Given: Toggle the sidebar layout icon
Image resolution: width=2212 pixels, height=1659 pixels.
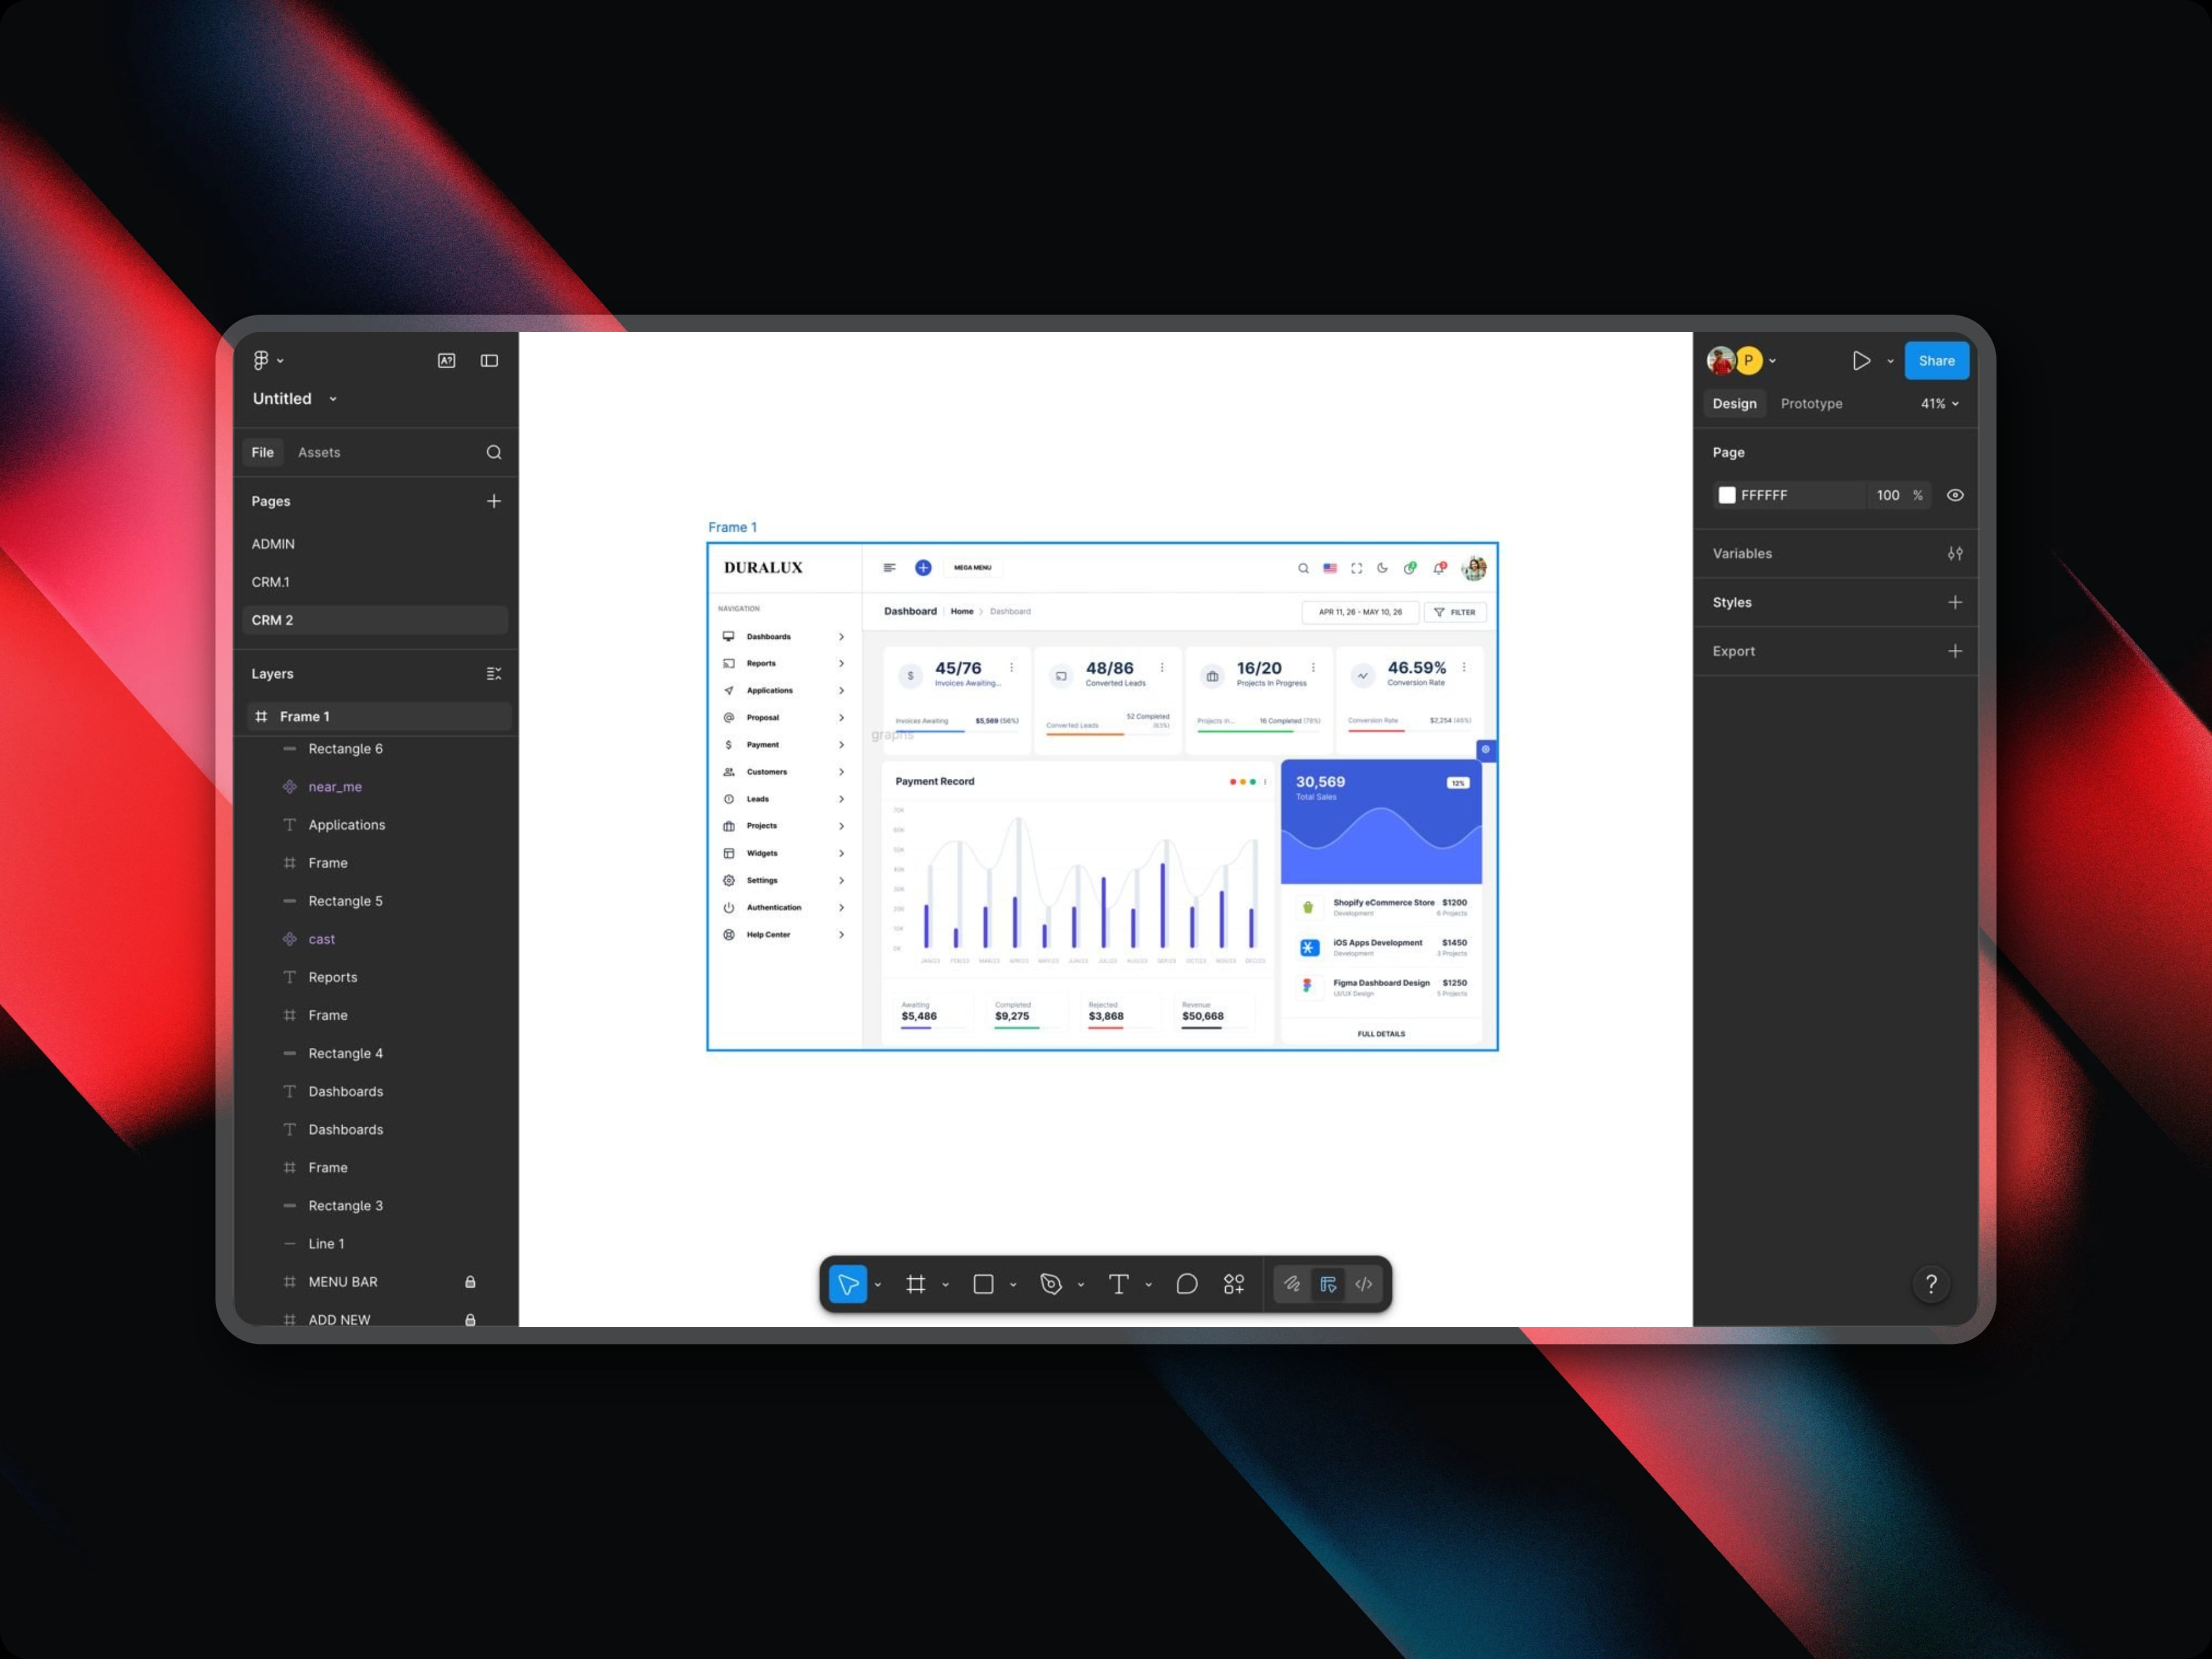Looking at the screenshot, I should pos(489,361).
